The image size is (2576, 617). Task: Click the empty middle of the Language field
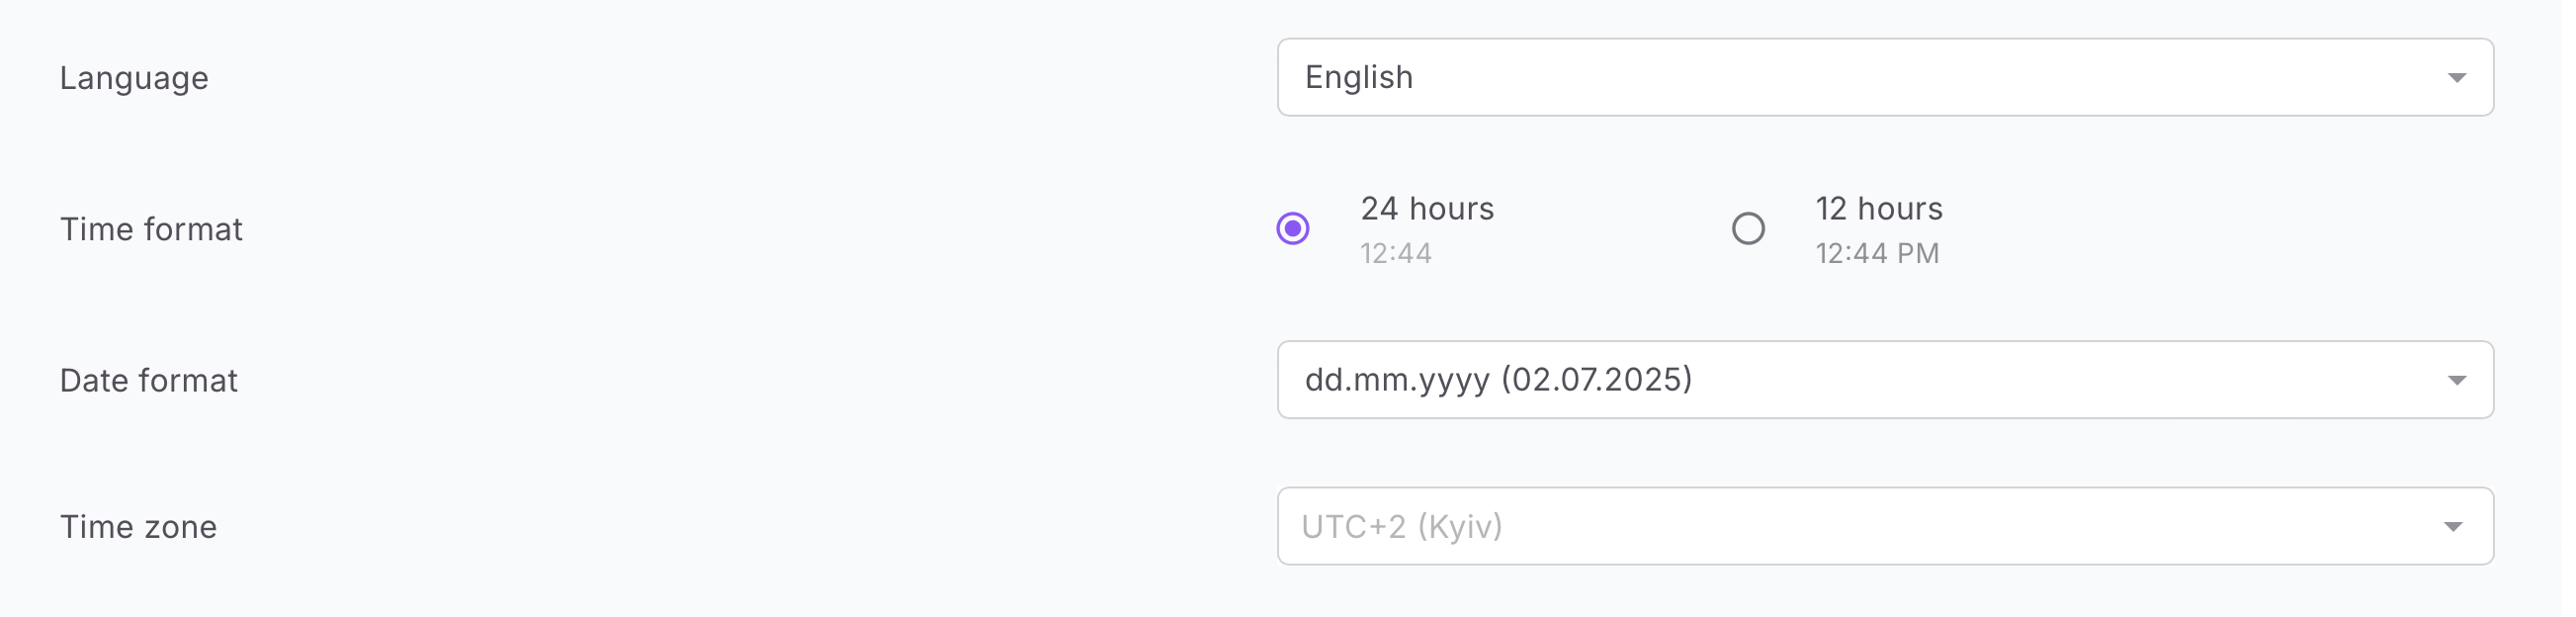pos(1900,77)
